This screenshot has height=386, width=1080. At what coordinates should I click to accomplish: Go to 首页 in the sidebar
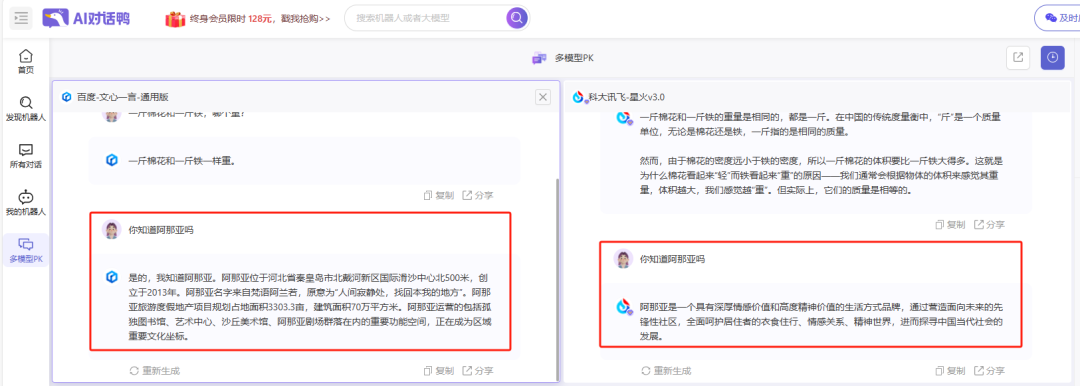point(25,61)
